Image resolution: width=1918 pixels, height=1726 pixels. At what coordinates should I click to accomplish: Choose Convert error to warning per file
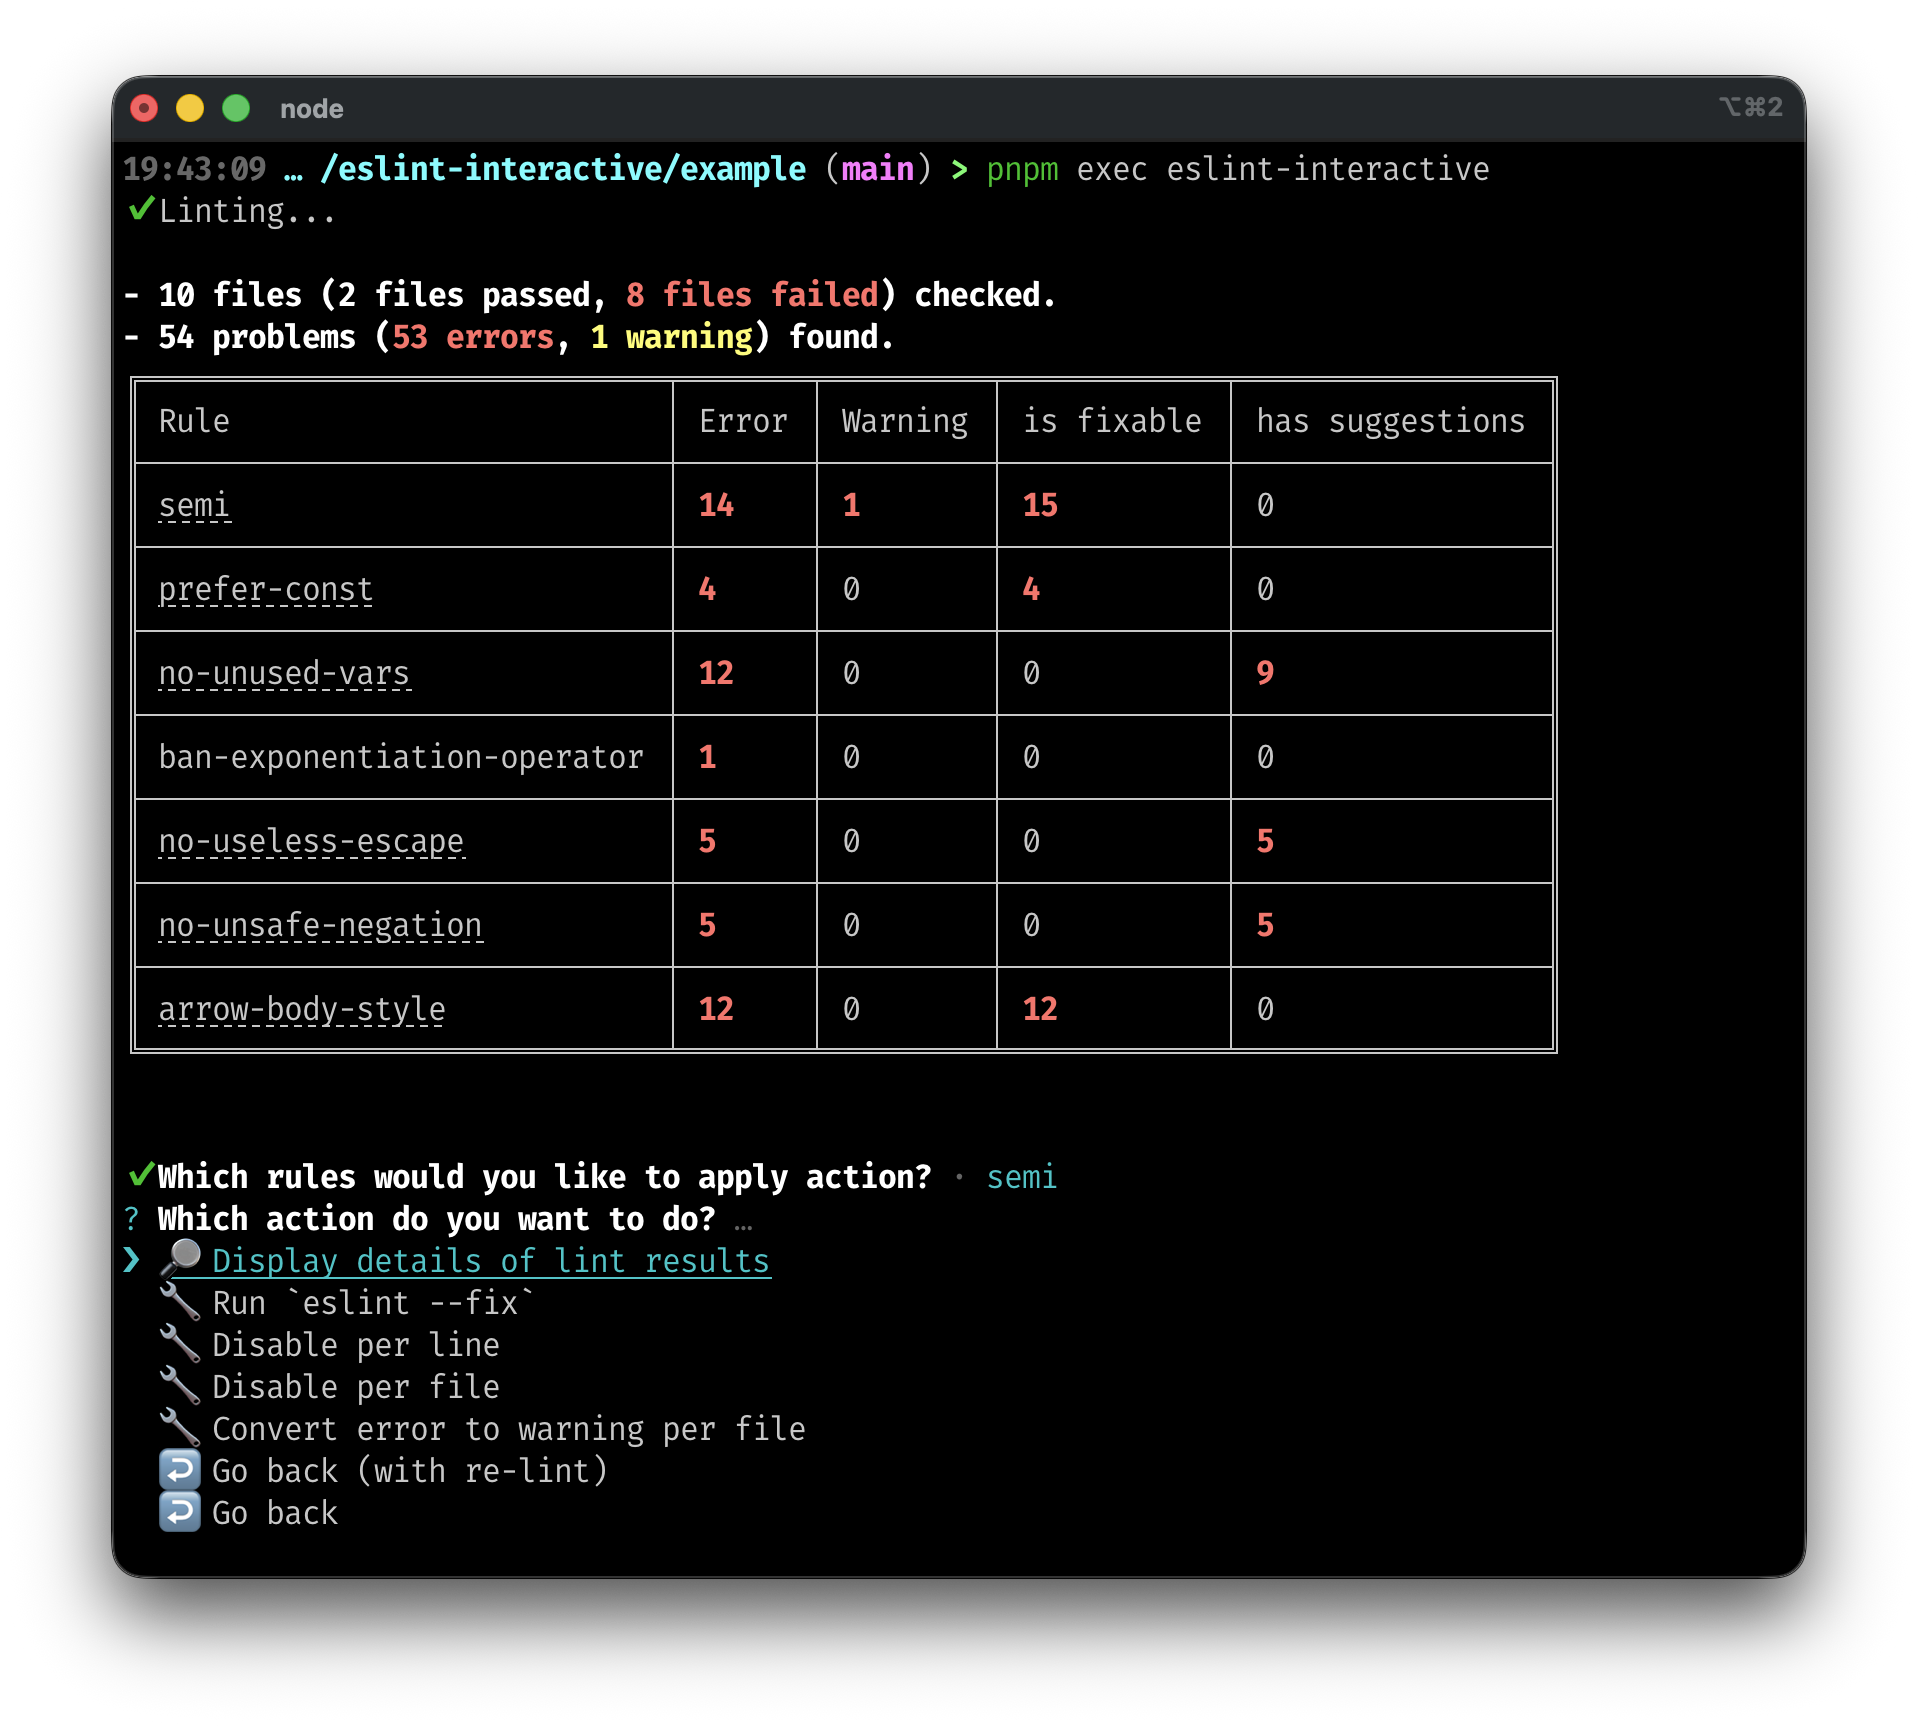[509, 1429]
